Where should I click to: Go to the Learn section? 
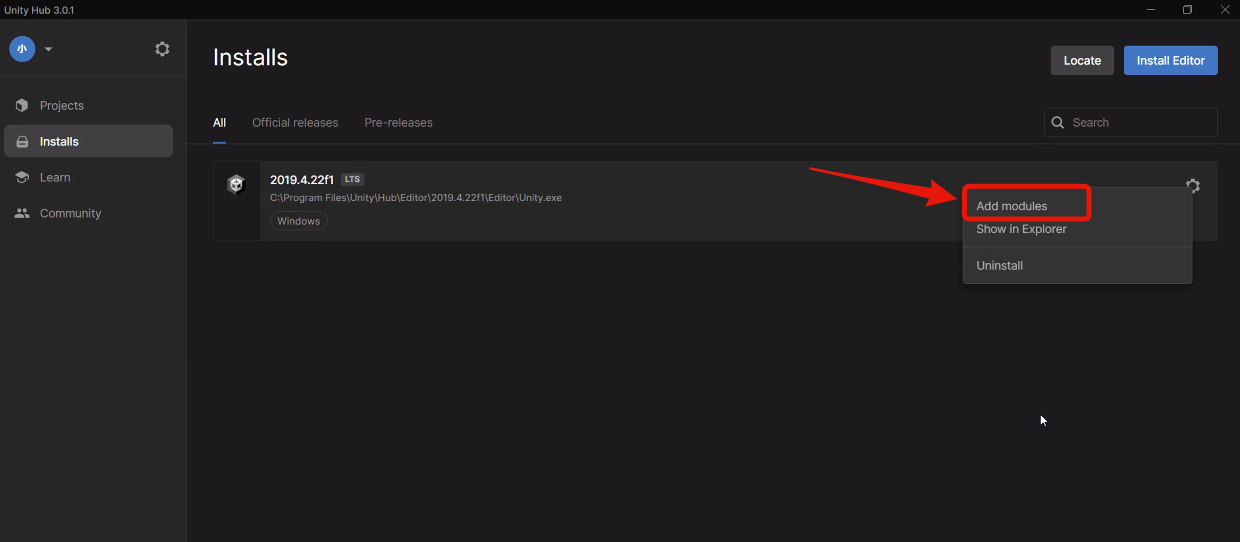[x=88, y=177]
